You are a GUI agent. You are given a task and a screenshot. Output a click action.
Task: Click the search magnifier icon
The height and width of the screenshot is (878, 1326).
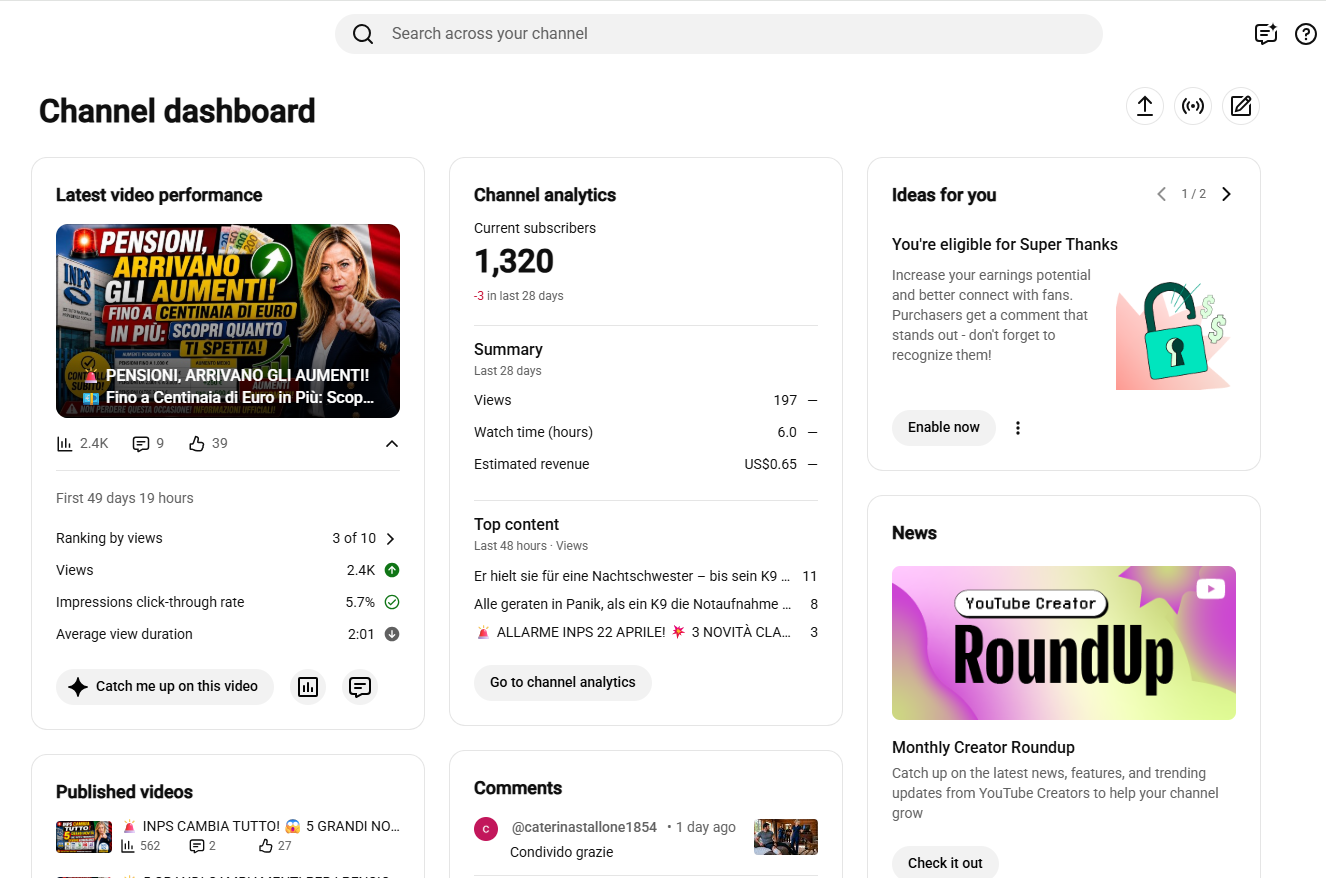[x=363, y=34]
